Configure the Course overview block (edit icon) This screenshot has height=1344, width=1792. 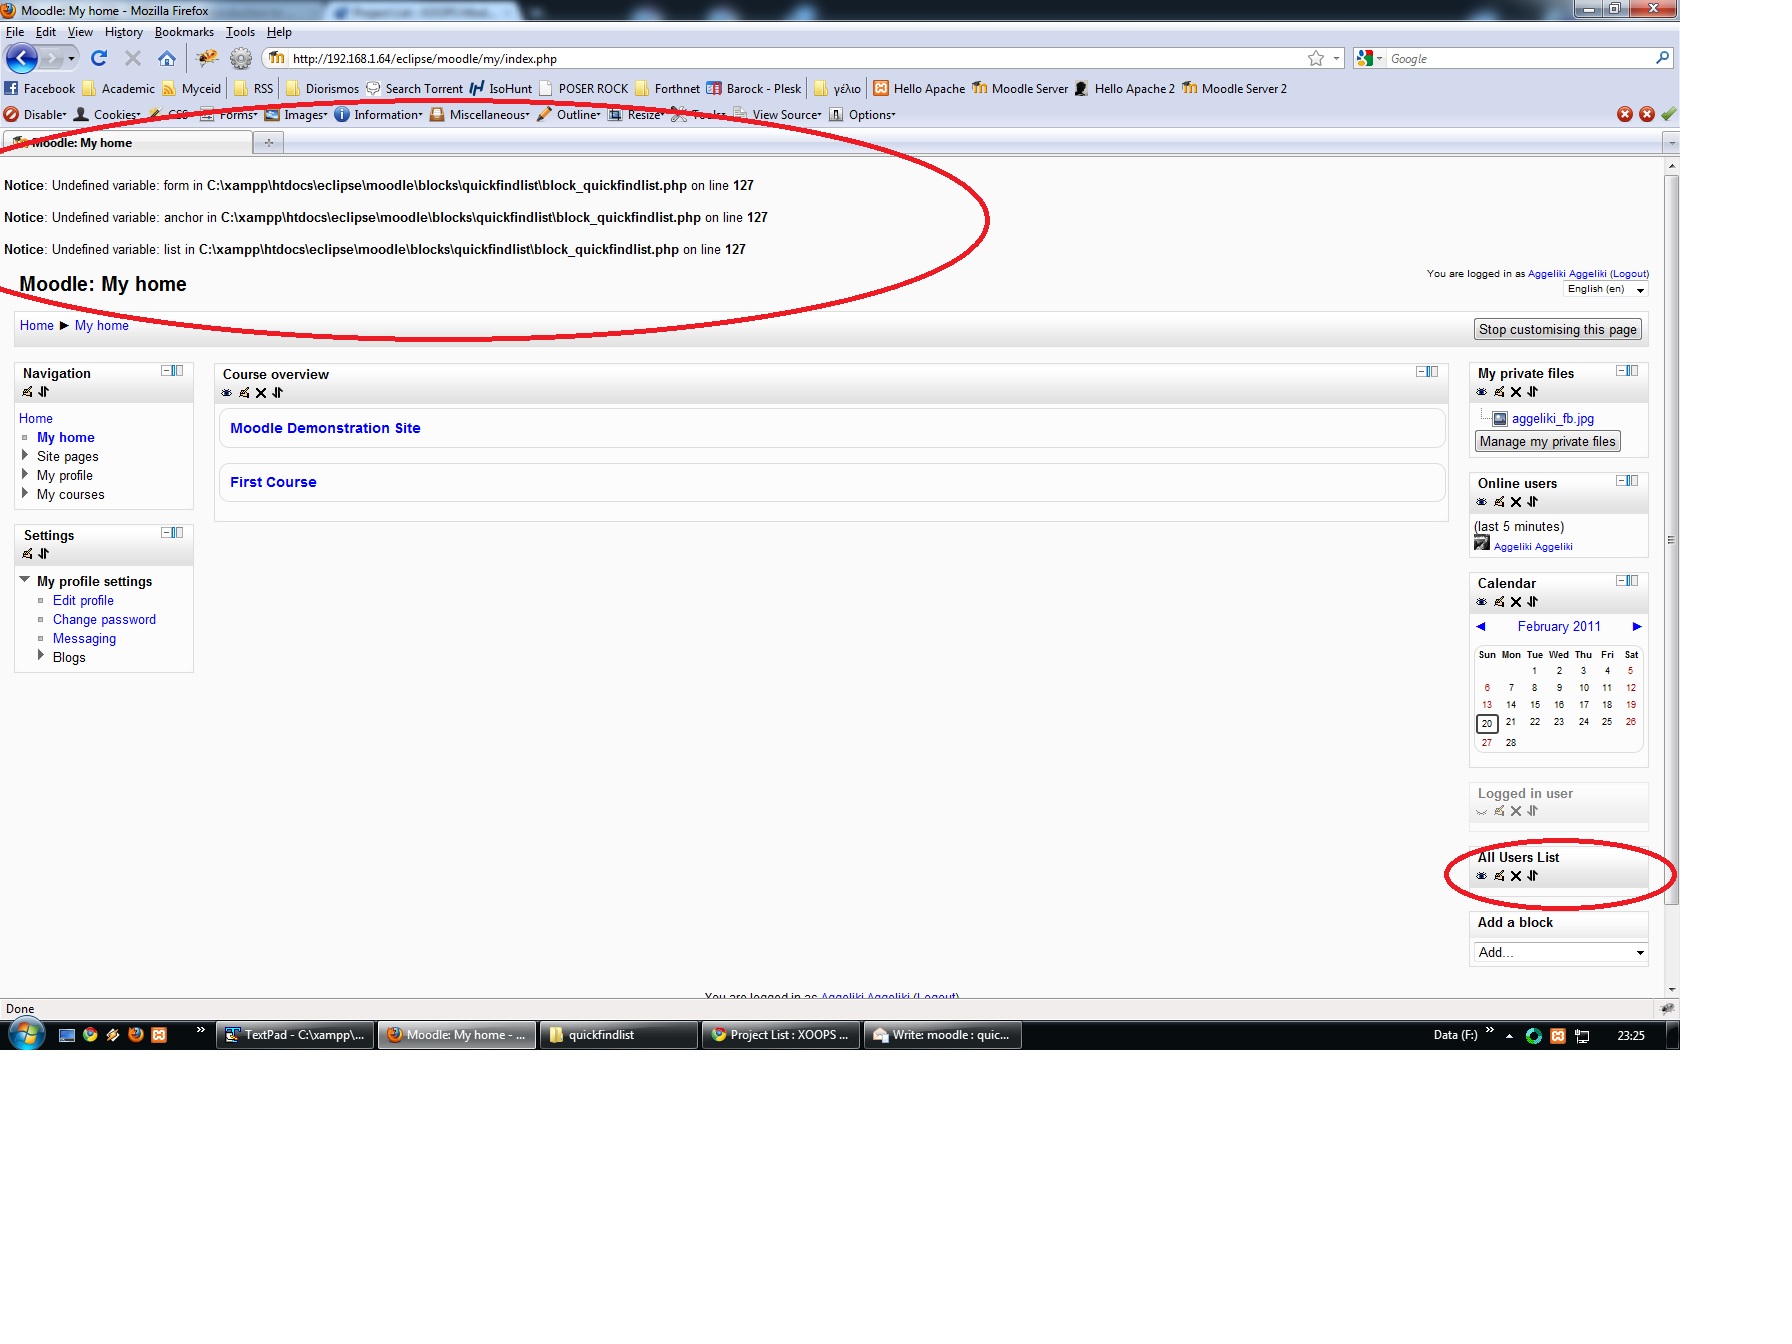[244, 393]
